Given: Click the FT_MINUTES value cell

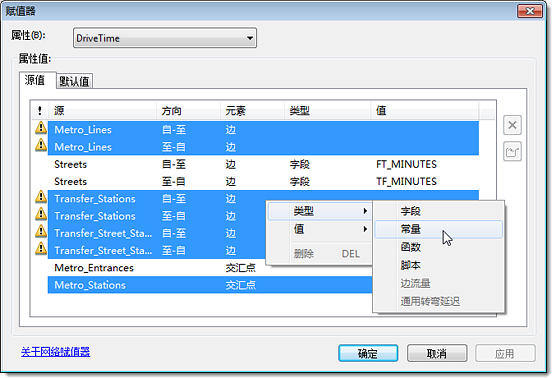Looking at the screenshot, I should pyautogui.click(x=406, y=164).
